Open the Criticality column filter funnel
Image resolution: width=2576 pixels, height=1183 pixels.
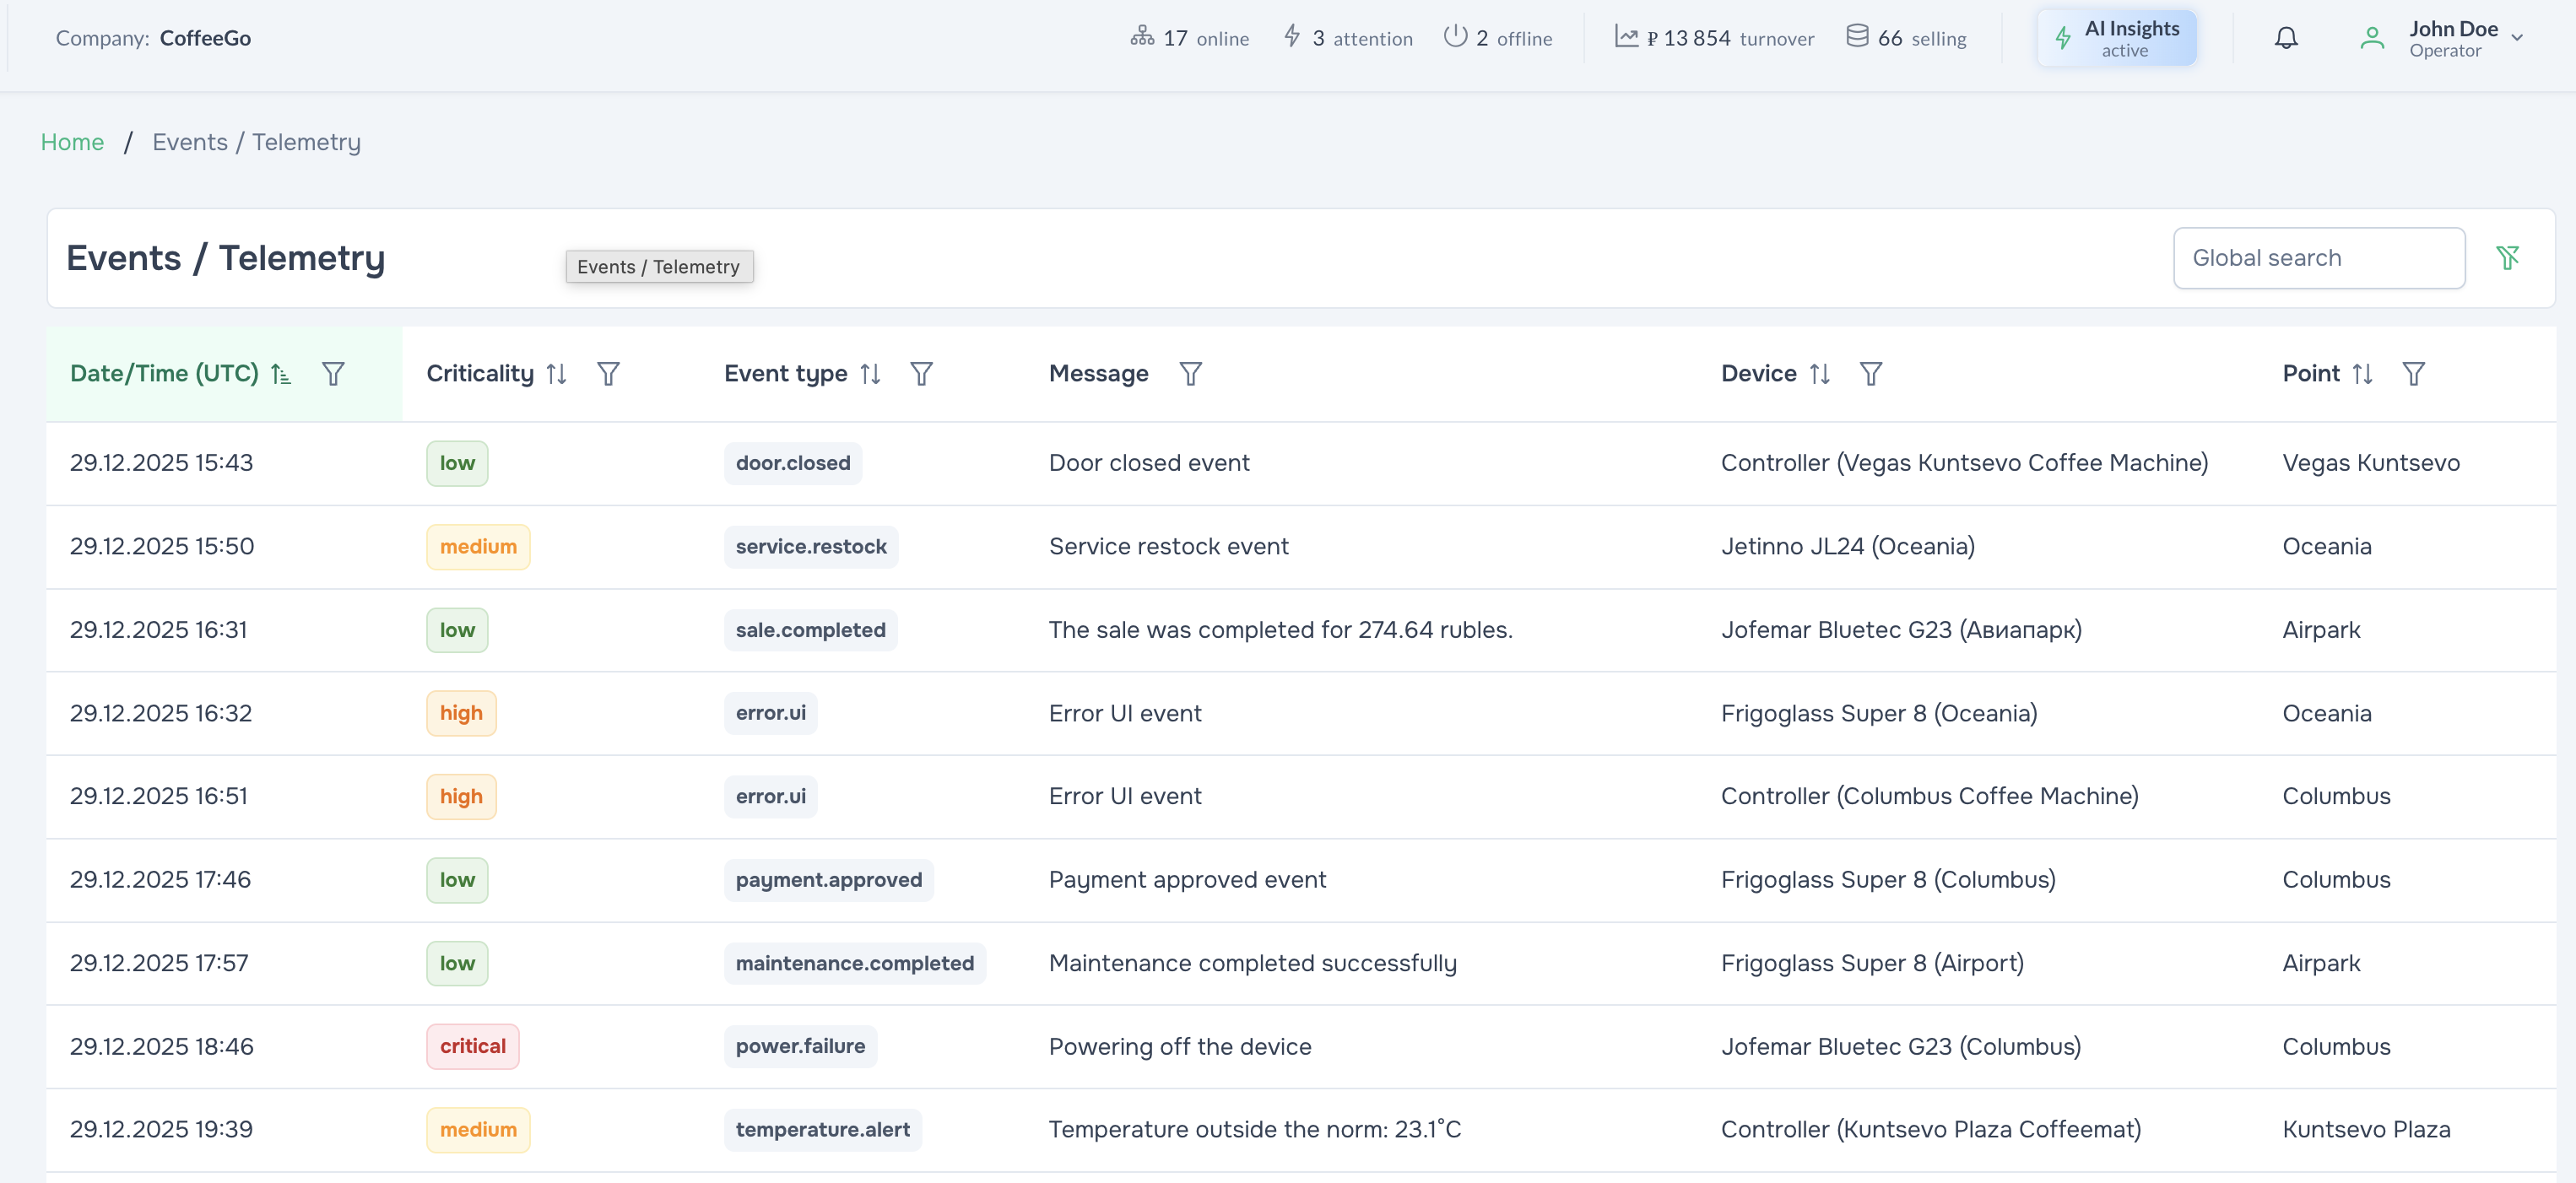tap(608, 374)
